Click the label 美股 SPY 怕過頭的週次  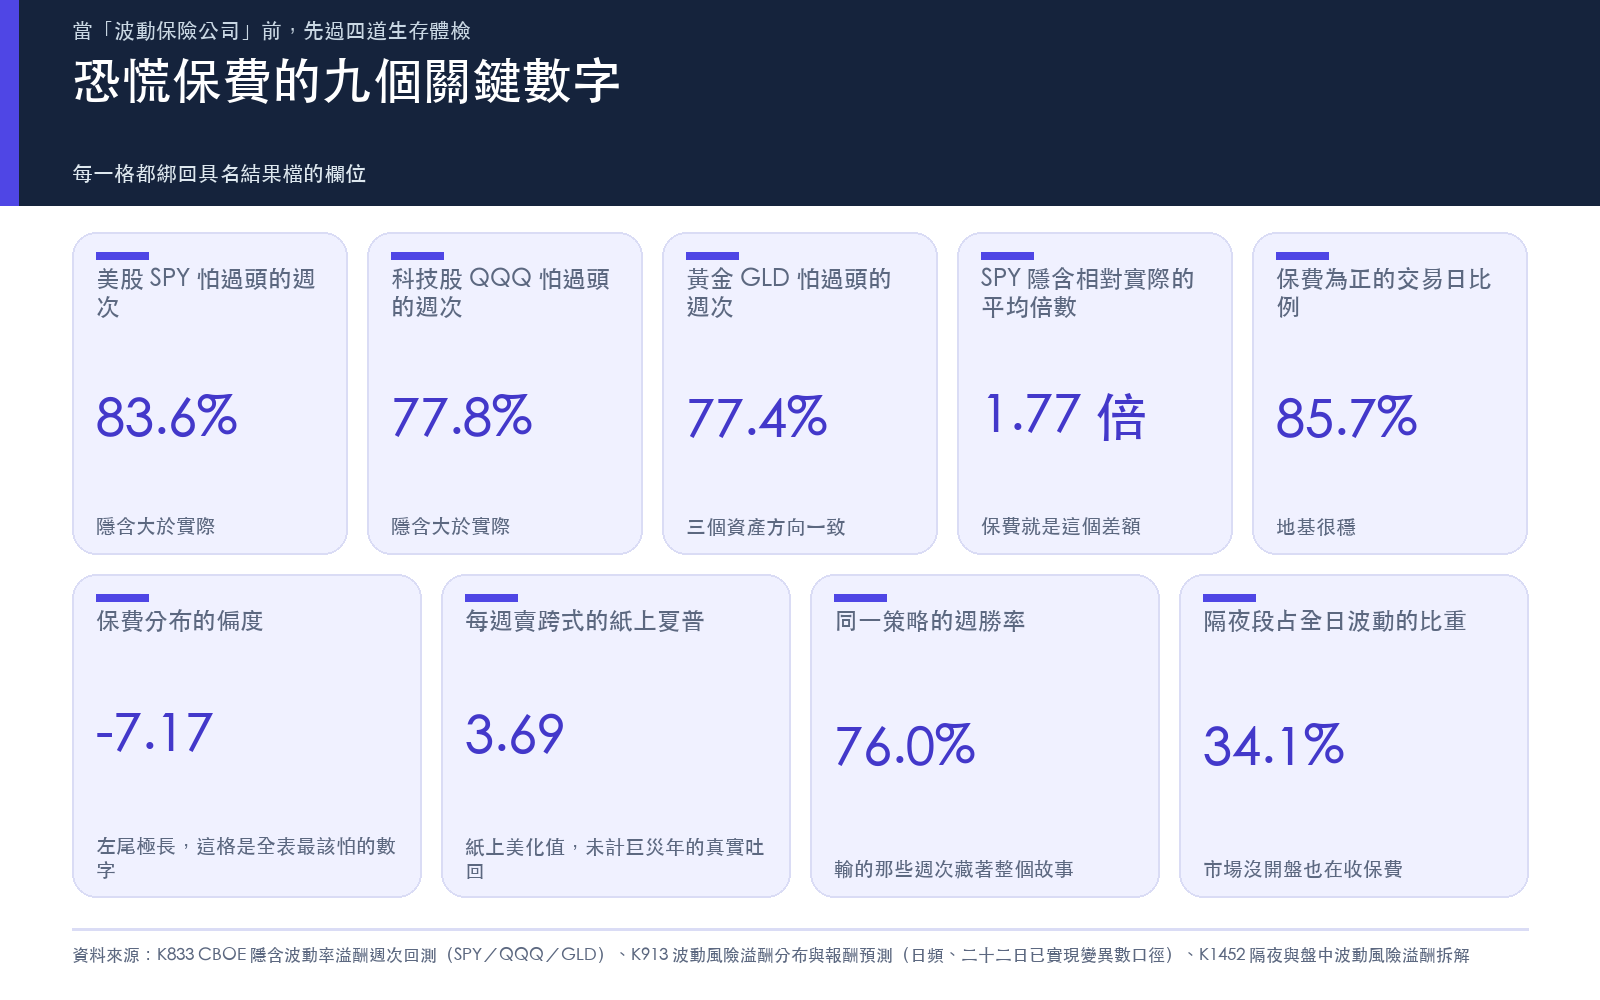(206, 292)
